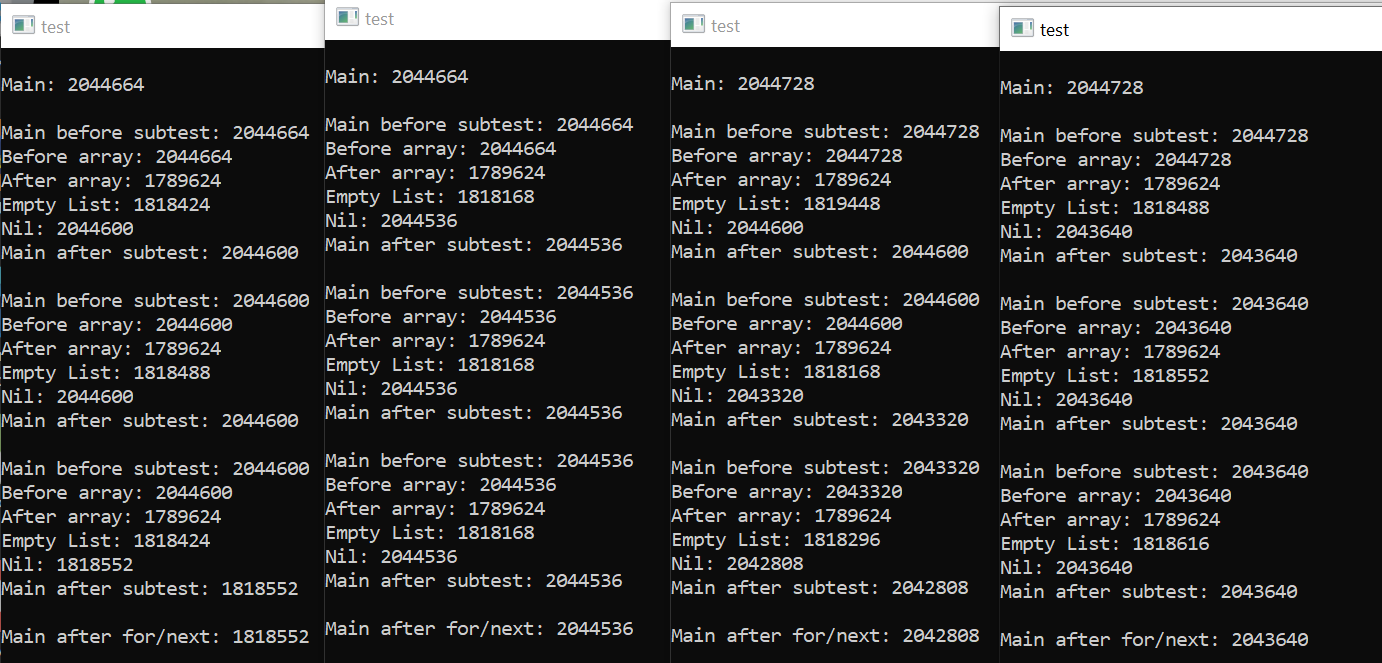Click the "Main after for/next: 1818552" line

155,637
